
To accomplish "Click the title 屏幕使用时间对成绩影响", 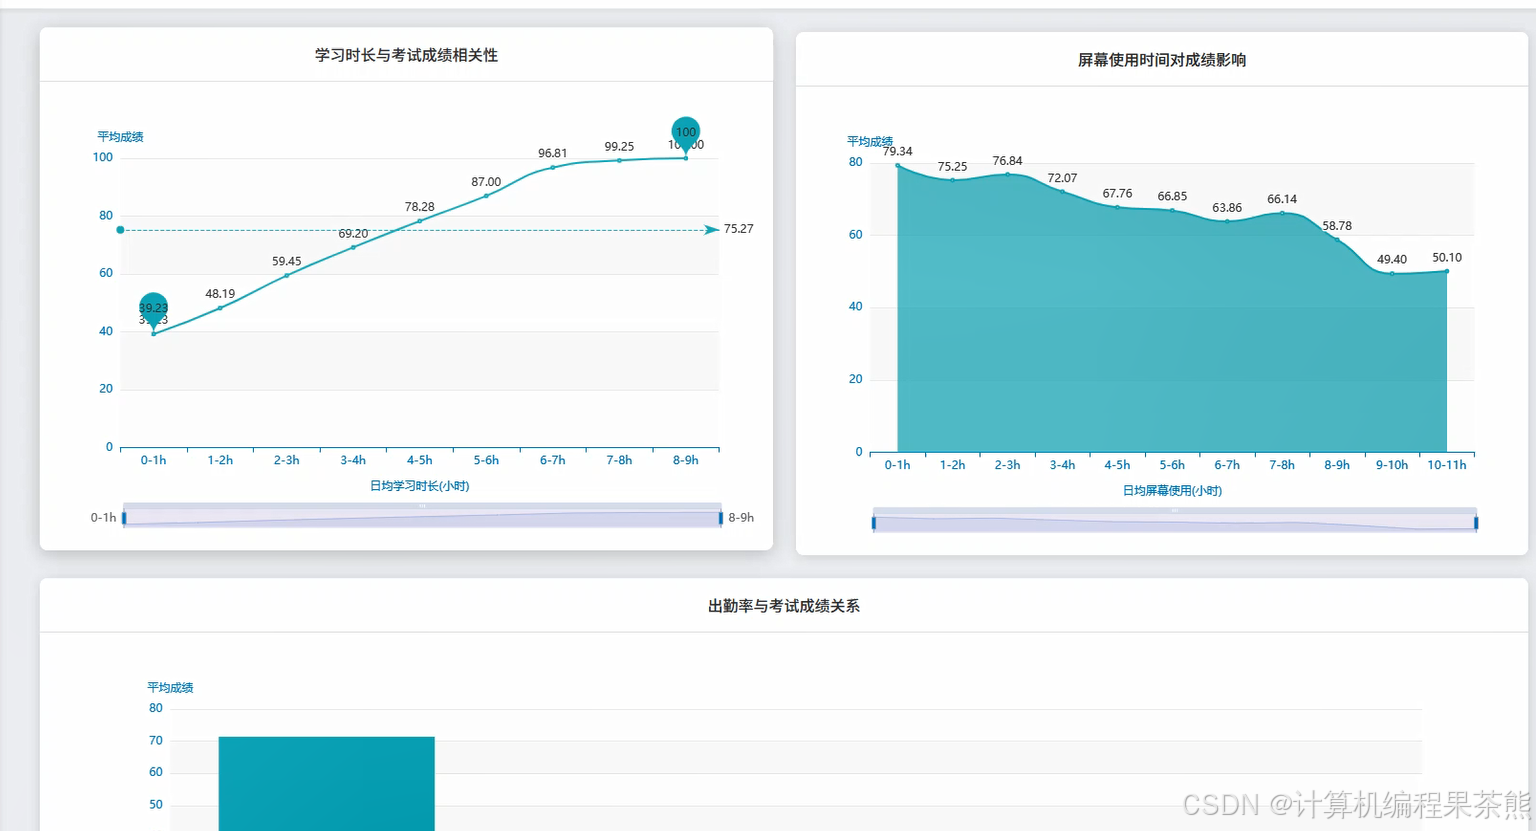I will pyautogui.click(x=1162, y=60).
